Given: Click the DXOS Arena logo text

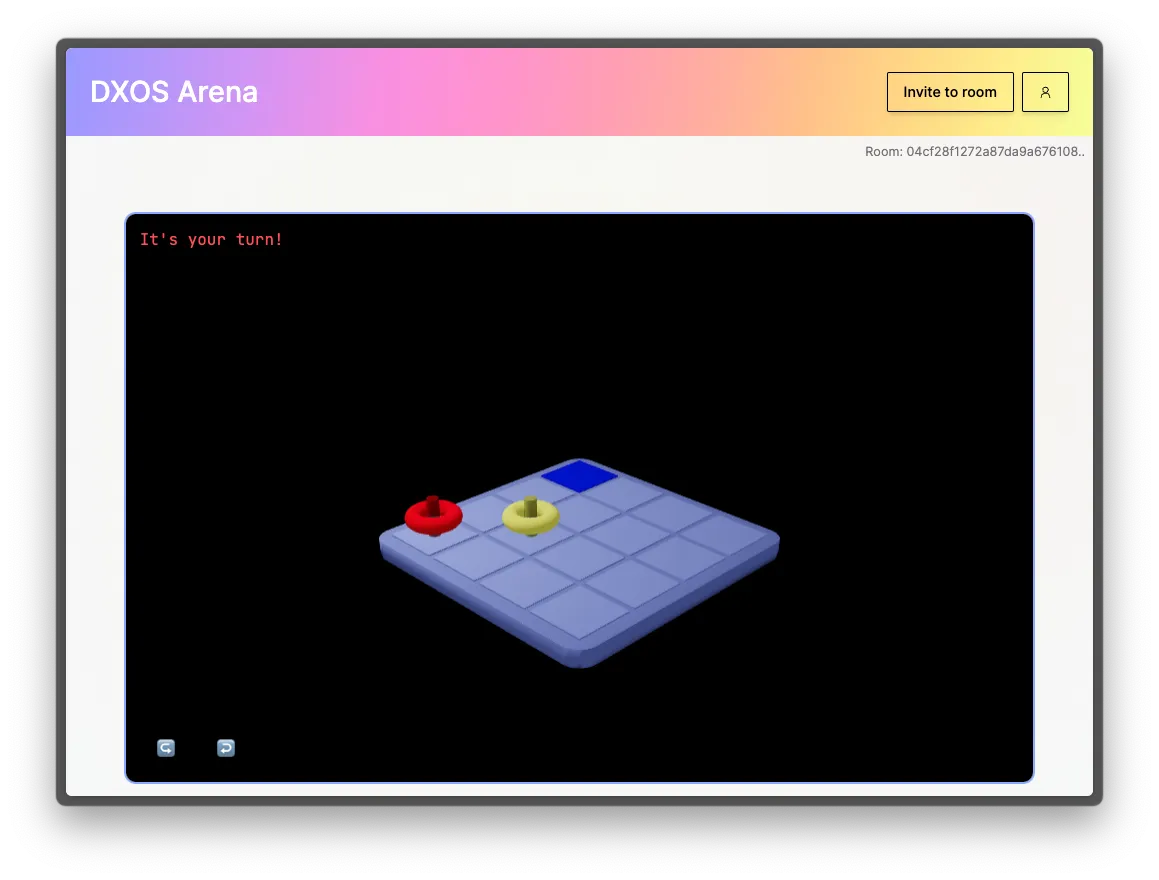Looking at the screenshot, I should coord(173,91).
